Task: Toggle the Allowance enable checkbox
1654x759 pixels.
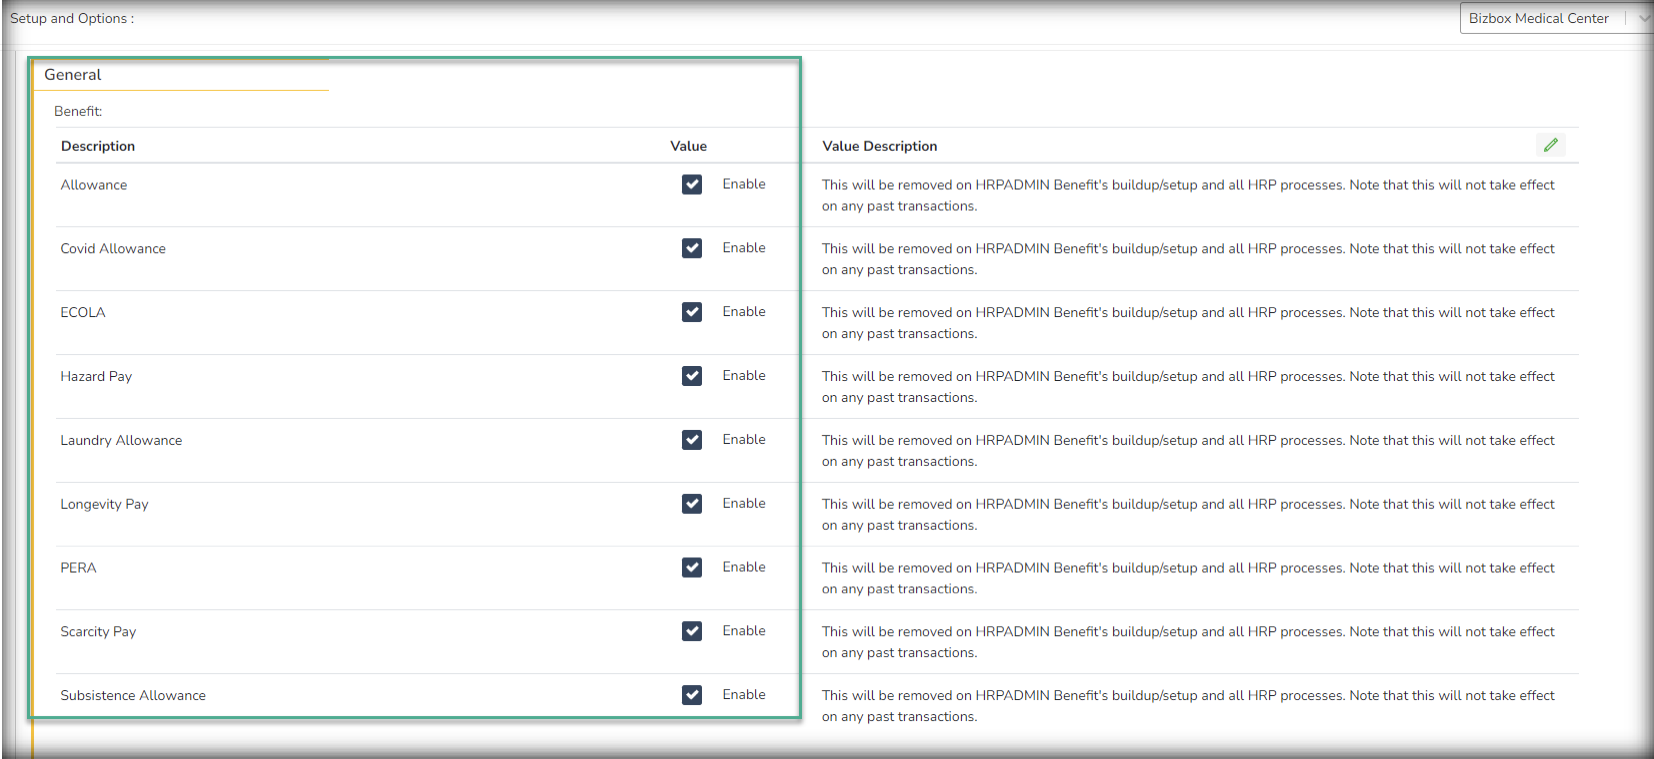Action: (692, 184)
